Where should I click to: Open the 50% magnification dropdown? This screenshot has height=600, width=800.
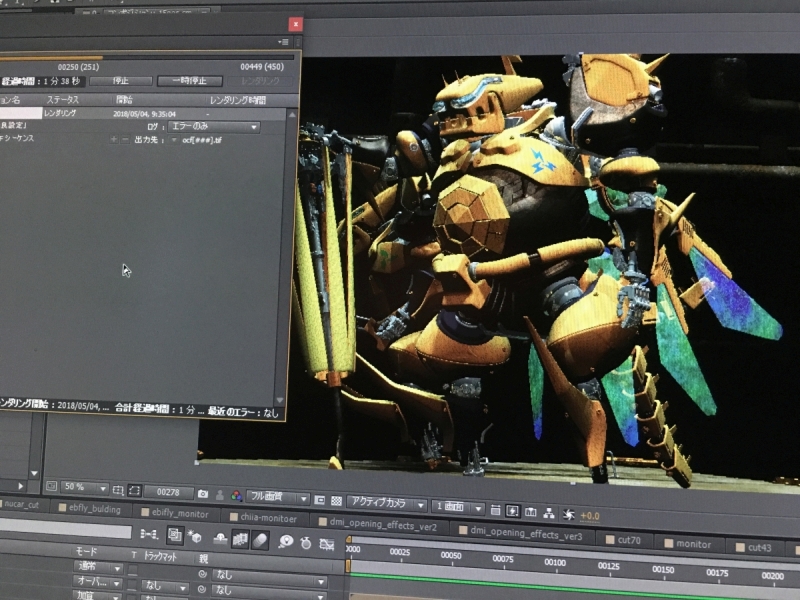point(84,489)
